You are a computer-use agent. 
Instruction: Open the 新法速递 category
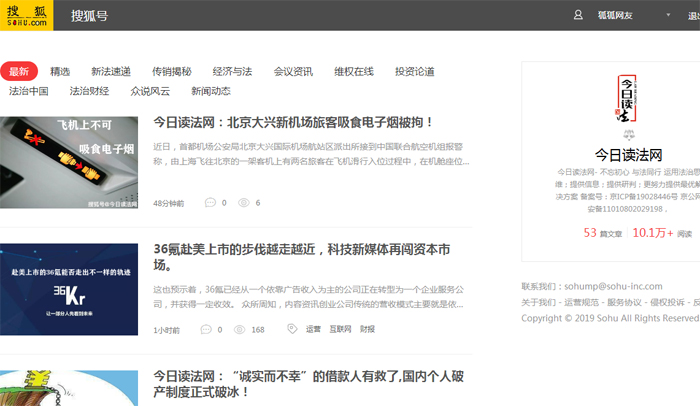[x=111, y=71]
